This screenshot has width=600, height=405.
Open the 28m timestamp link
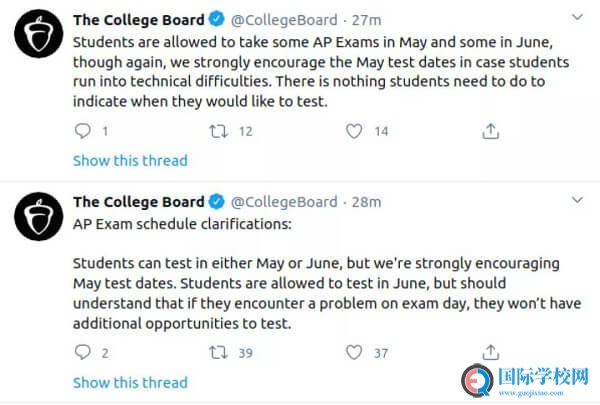[366, 202]
